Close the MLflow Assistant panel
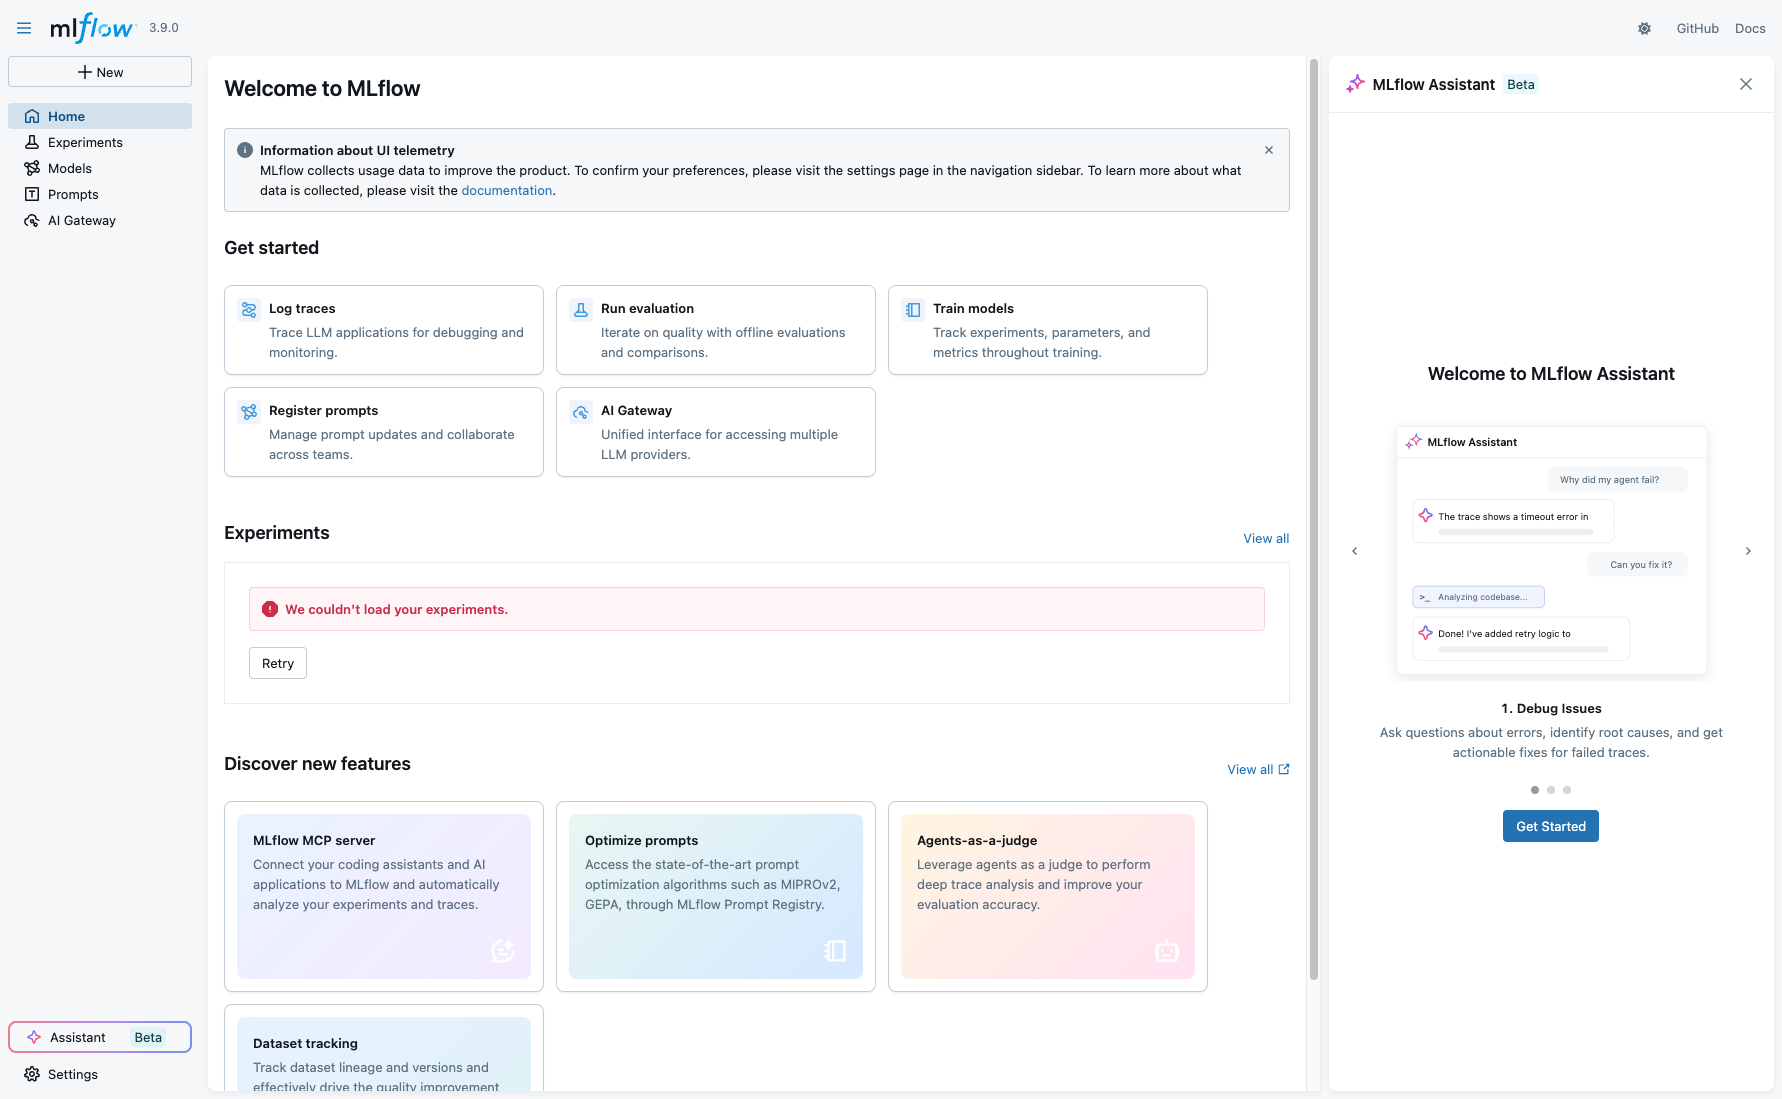The image size is (1782, 1099). click(1746, 84)
